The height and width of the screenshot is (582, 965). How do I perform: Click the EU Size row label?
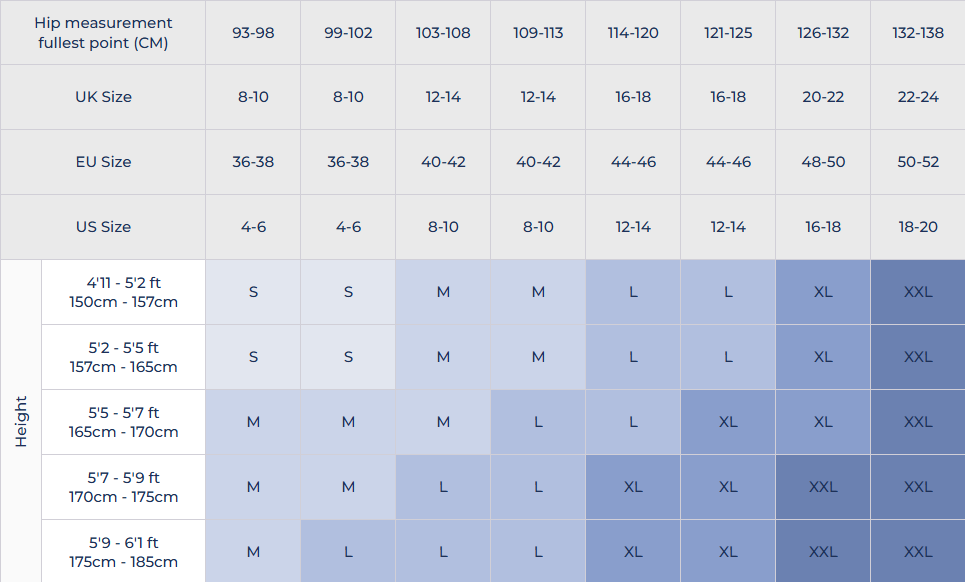[103, 162]
